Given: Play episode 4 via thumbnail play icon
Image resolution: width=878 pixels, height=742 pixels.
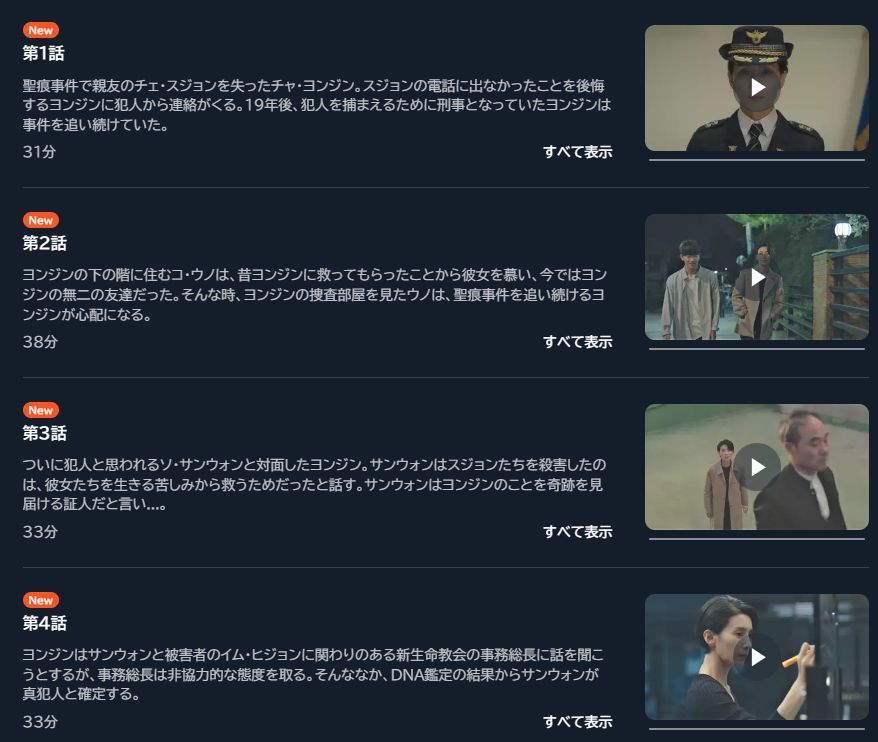Looking at the screenshot, I should click(757, 657).
